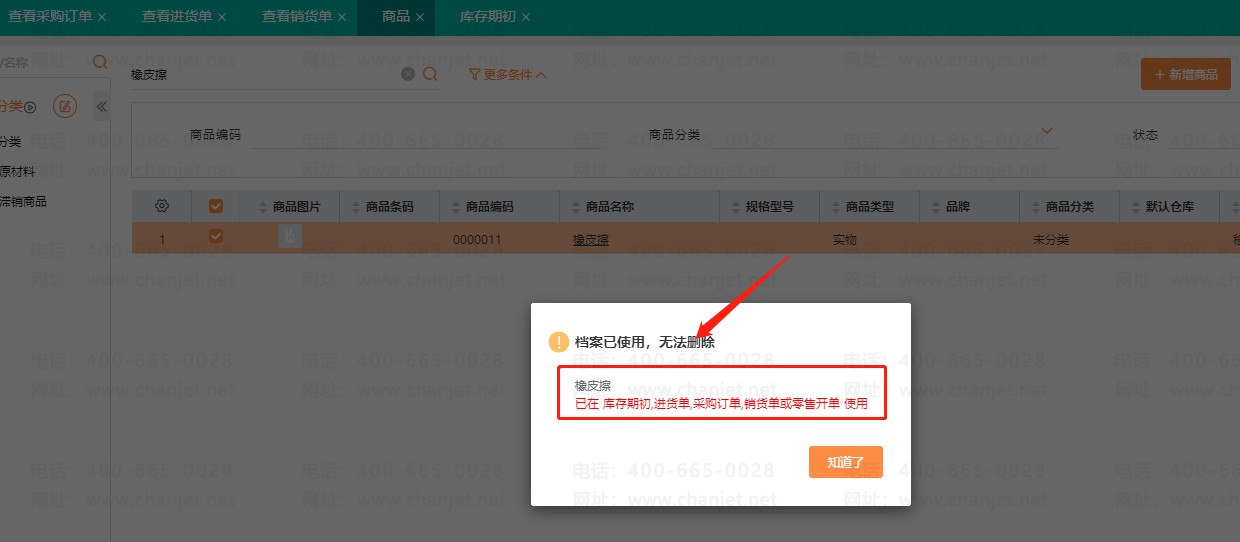Switch to the 查看采购订单 tab
The width and height of the screenshot is (1240, 542).
click(x=50, y=17)
